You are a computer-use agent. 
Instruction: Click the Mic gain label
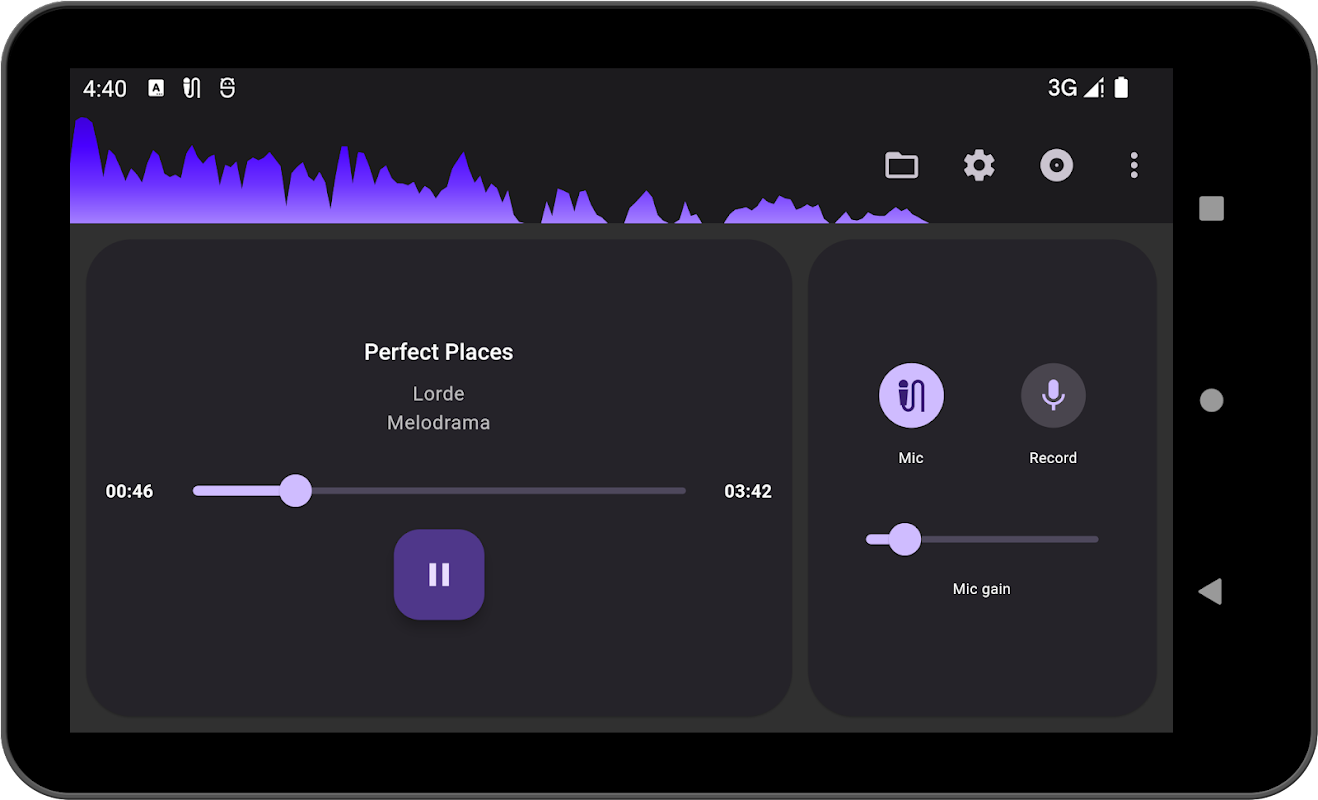(x=982, y=589)
